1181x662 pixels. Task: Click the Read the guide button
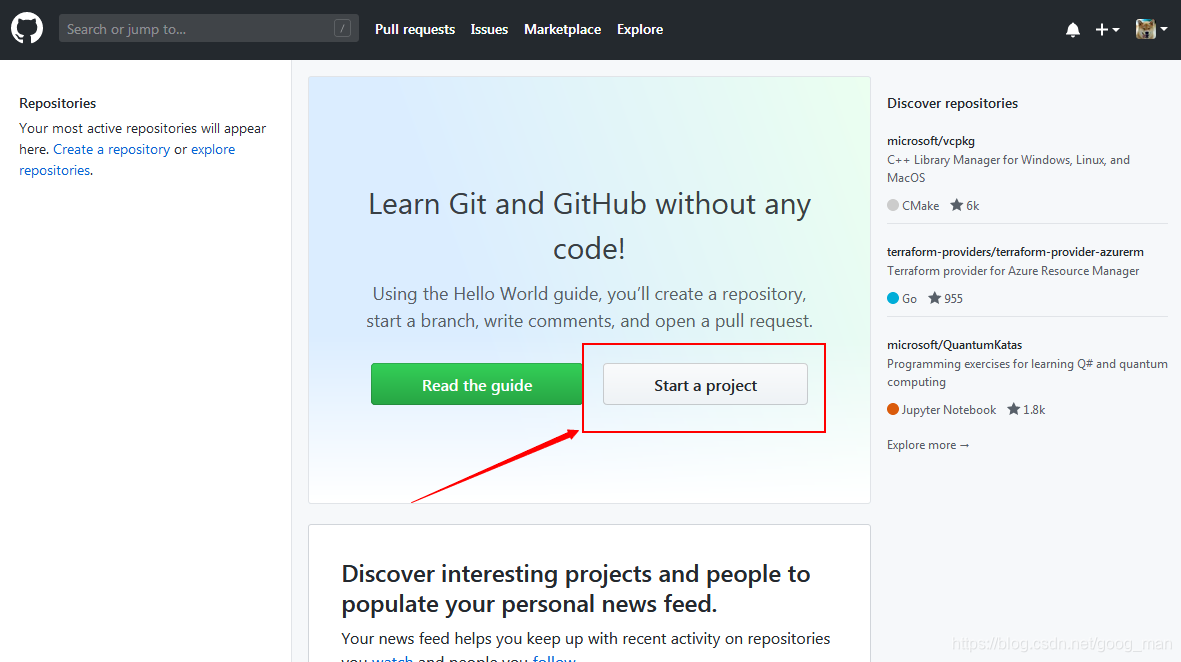pos(477,384)
